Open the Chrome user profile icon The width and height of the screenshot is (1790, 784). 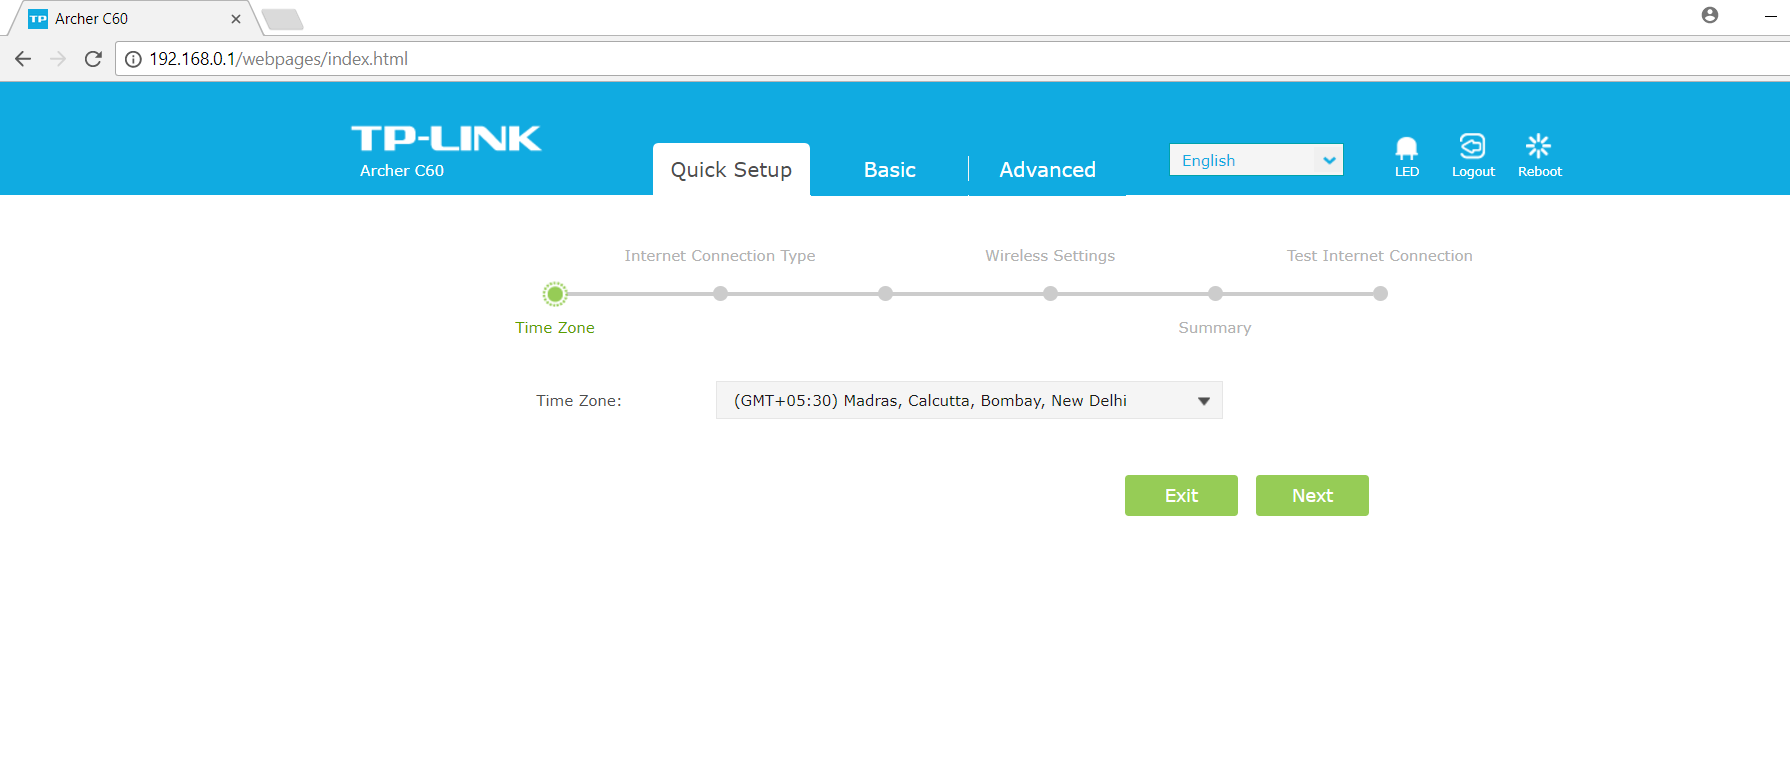pyautogui.click(x=1709, y=15)
